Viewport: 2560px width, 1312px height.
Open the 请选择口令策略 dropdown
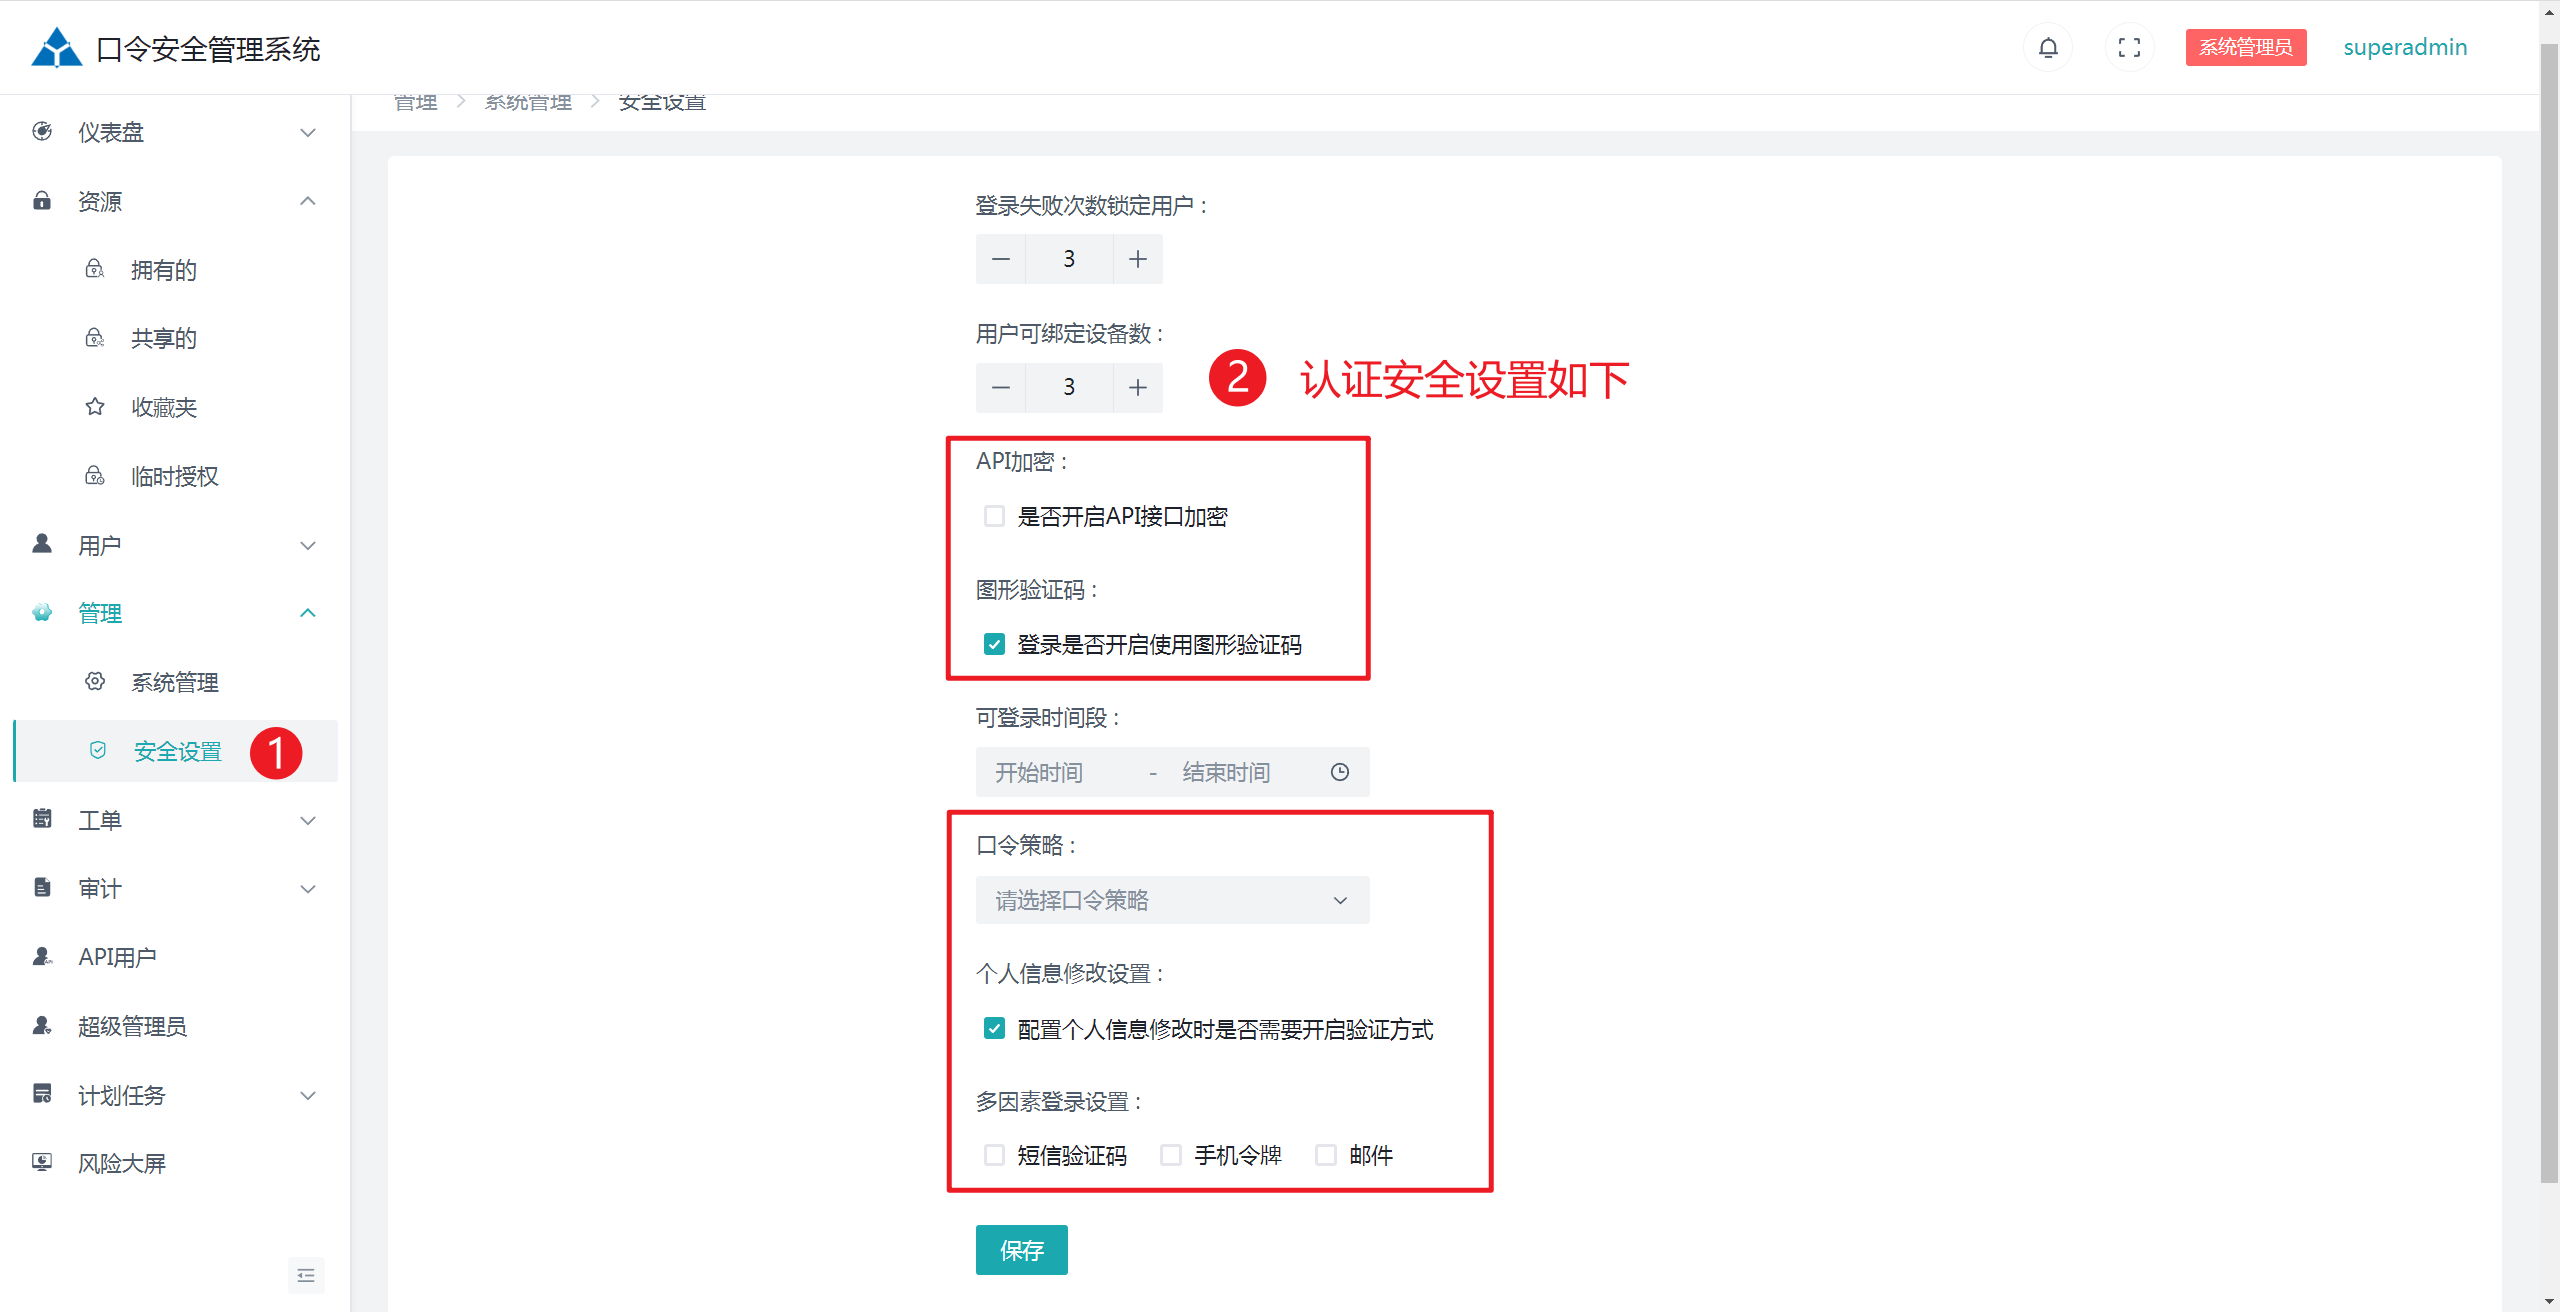tap(1172, 900)
